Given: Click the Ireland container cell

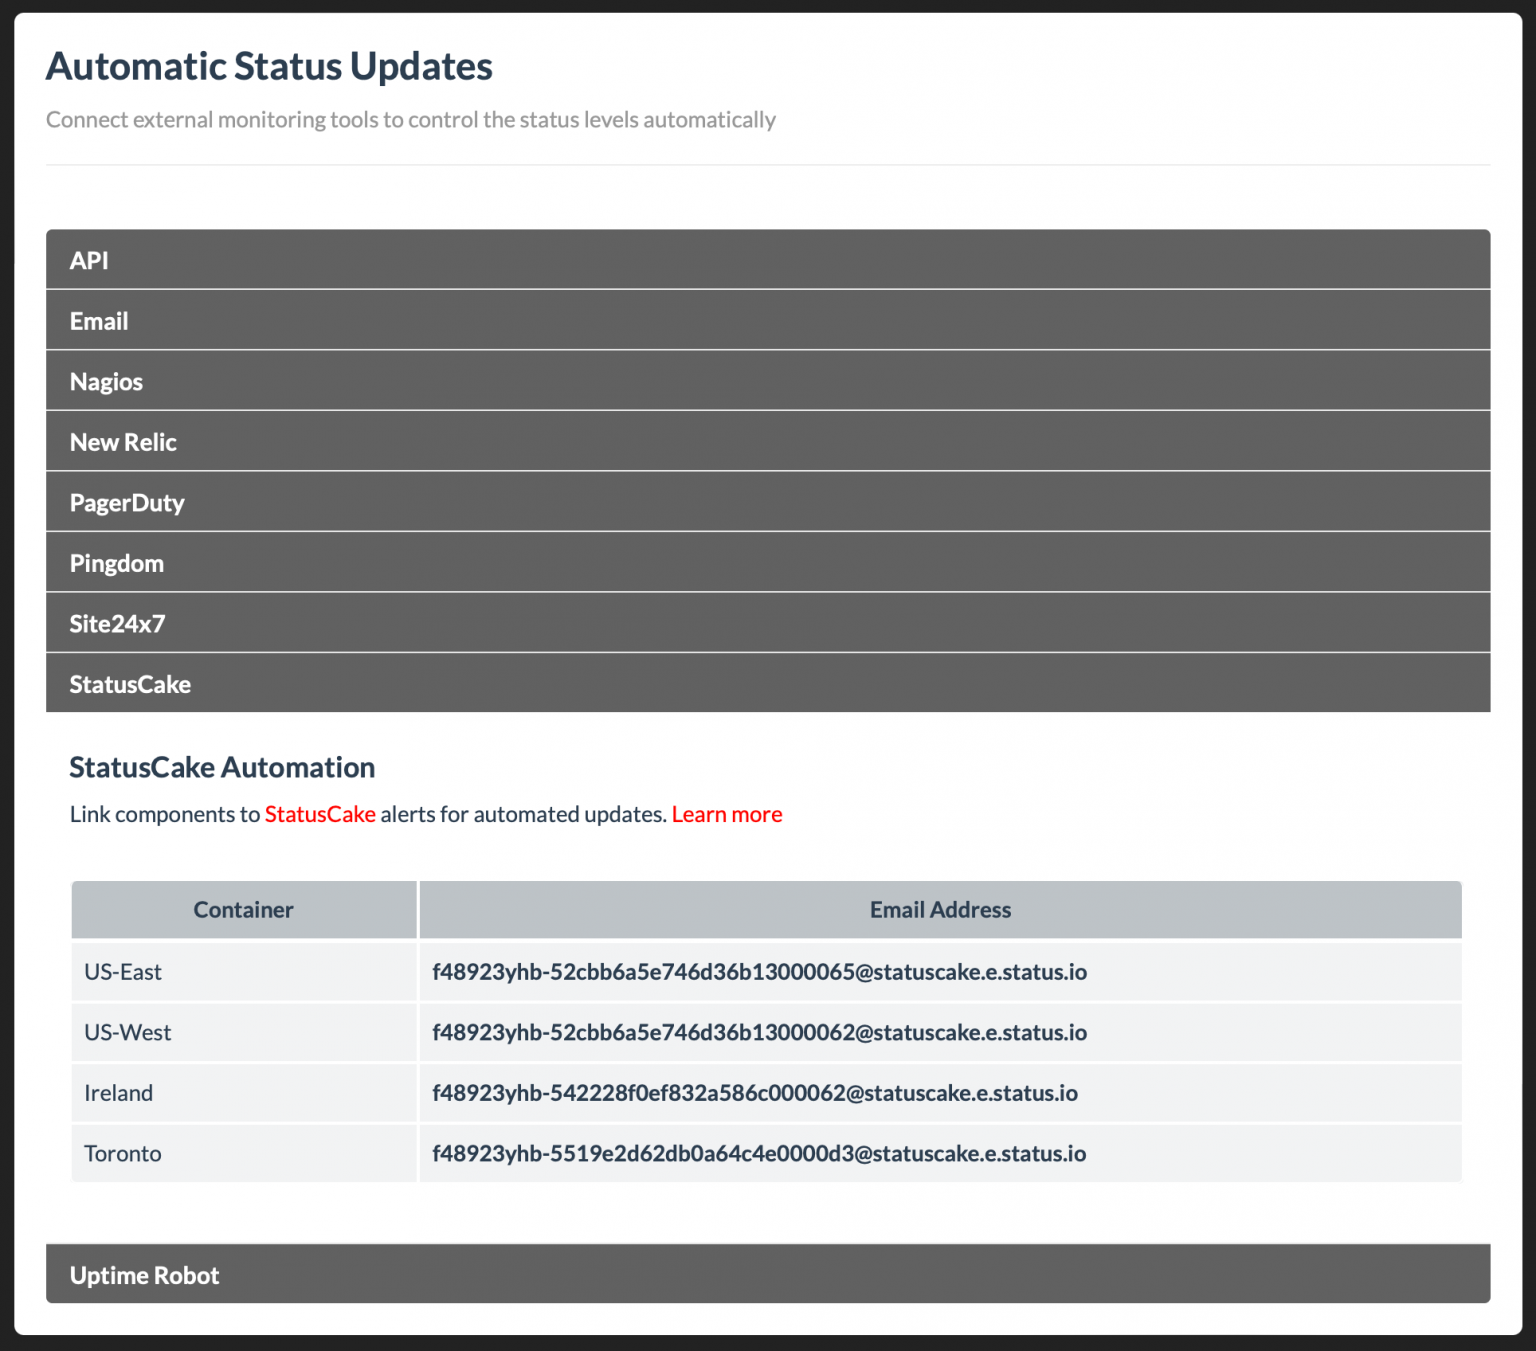Looking at the screenshot, I should [x=118, y=1093].
